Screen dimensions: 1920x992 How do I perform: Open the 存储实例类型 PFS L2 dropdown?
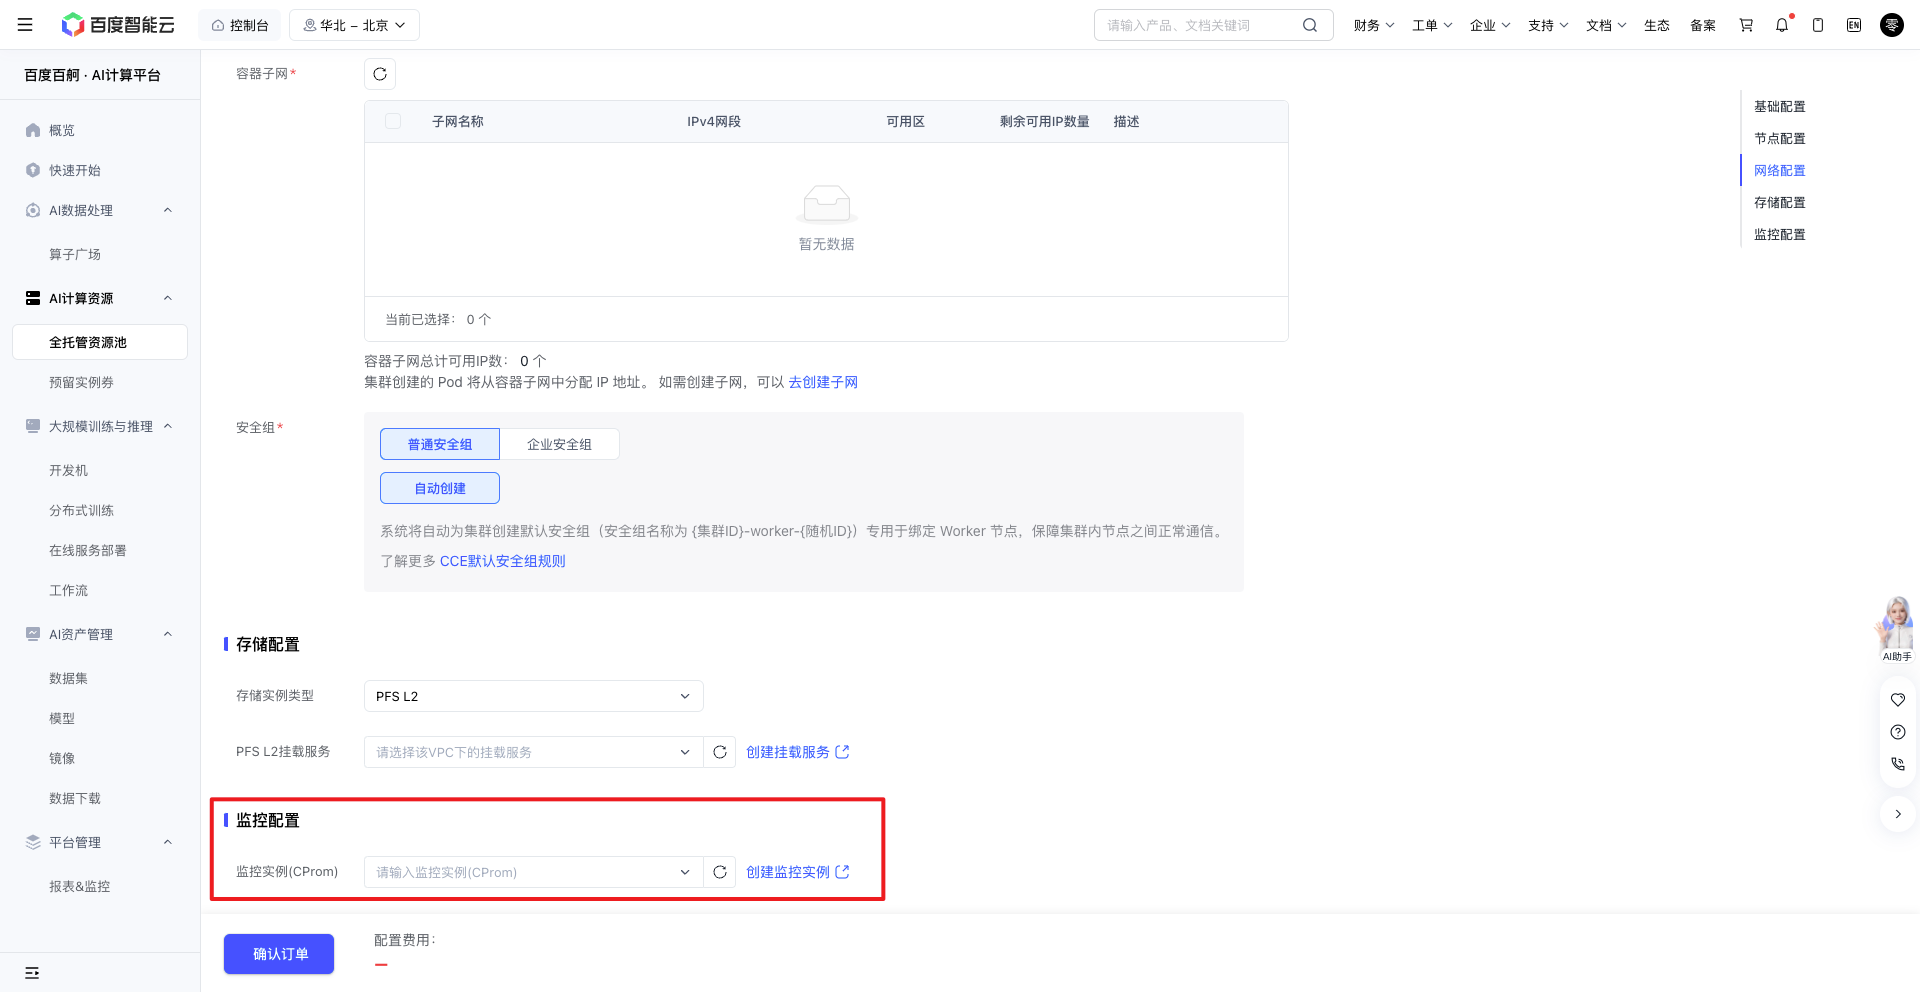pyautogui.click(x=534, y=696)
